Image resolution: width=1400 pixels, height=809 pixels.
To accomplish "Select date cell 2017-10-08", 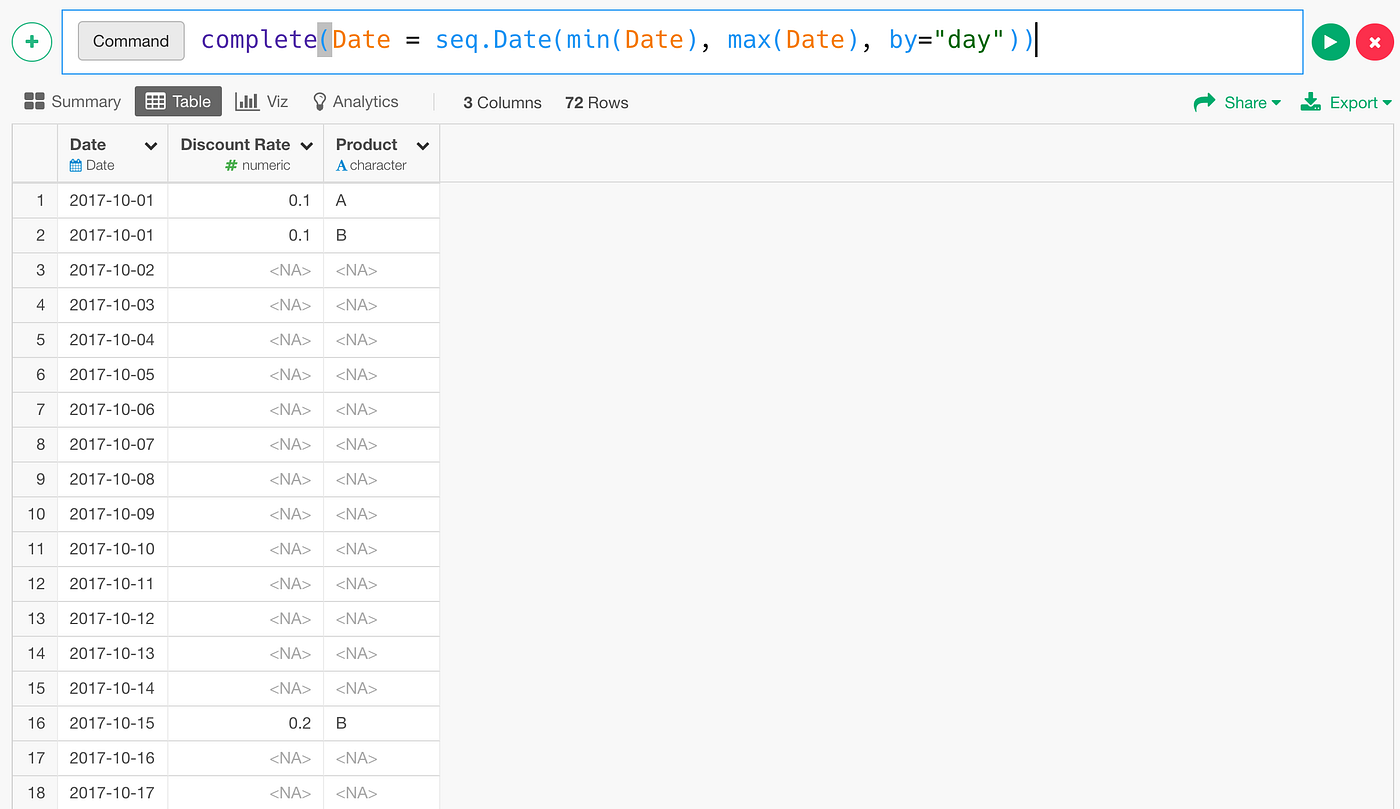I will point(112,479).
